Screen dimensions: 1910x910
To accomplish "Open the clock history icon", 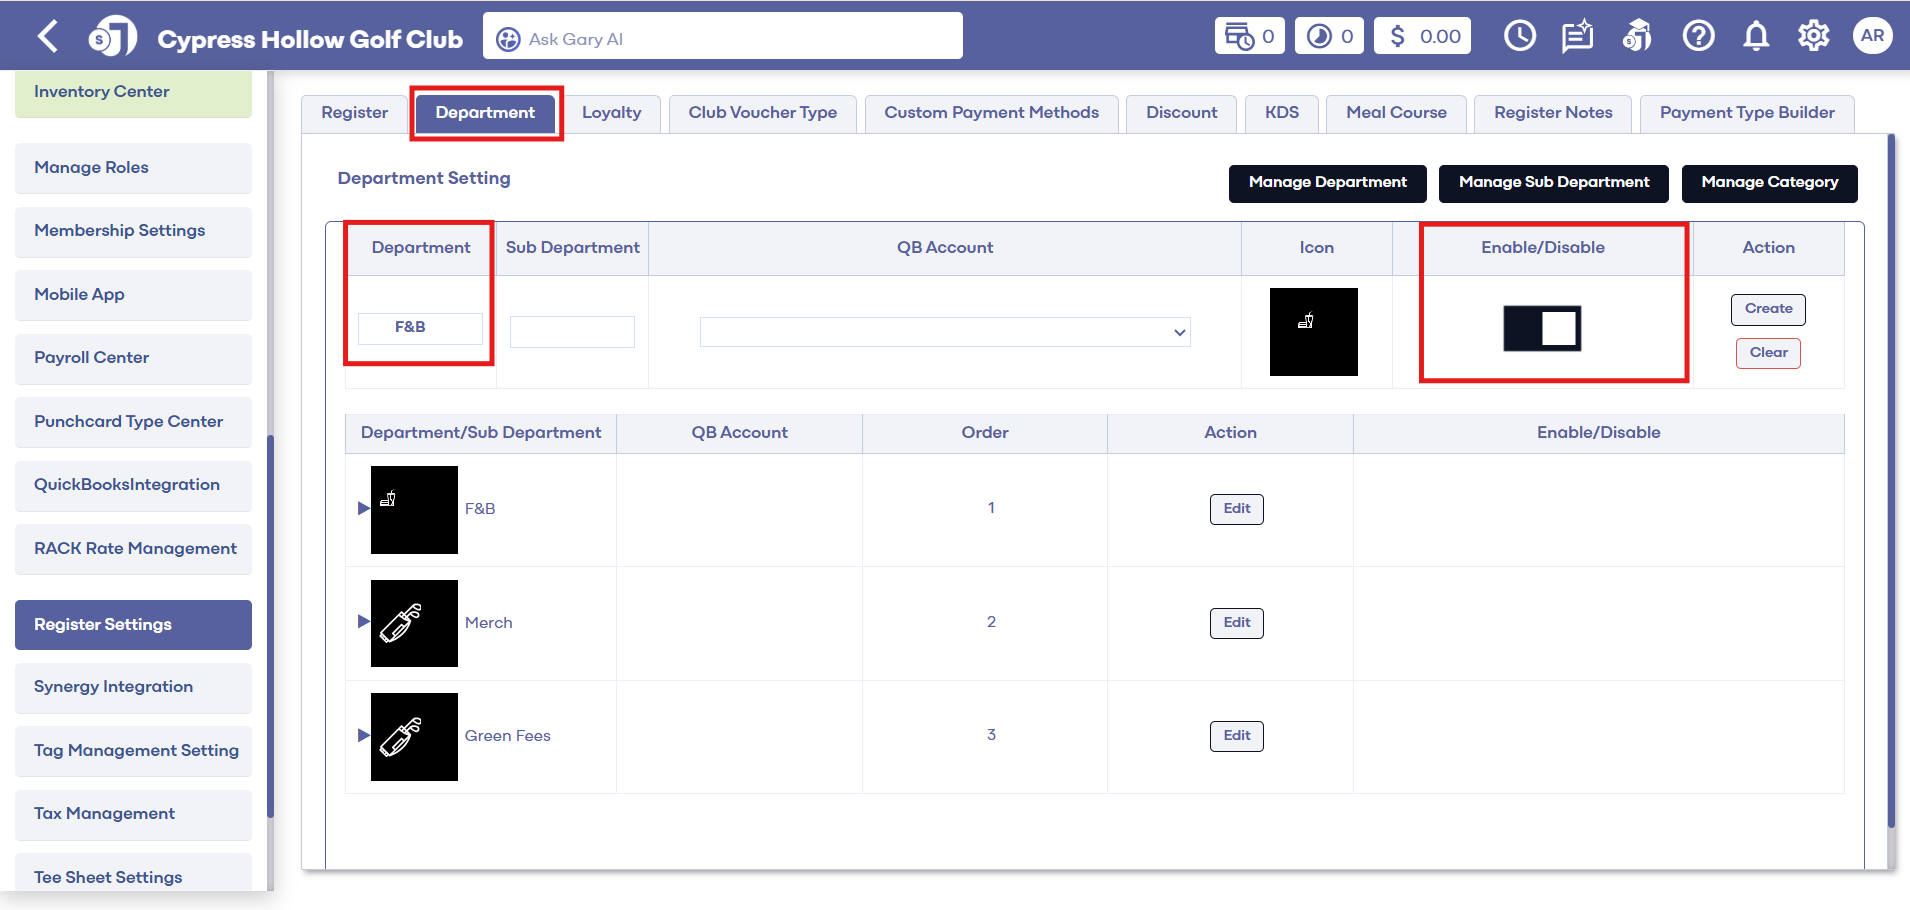I will click(x=1519, y=37).
